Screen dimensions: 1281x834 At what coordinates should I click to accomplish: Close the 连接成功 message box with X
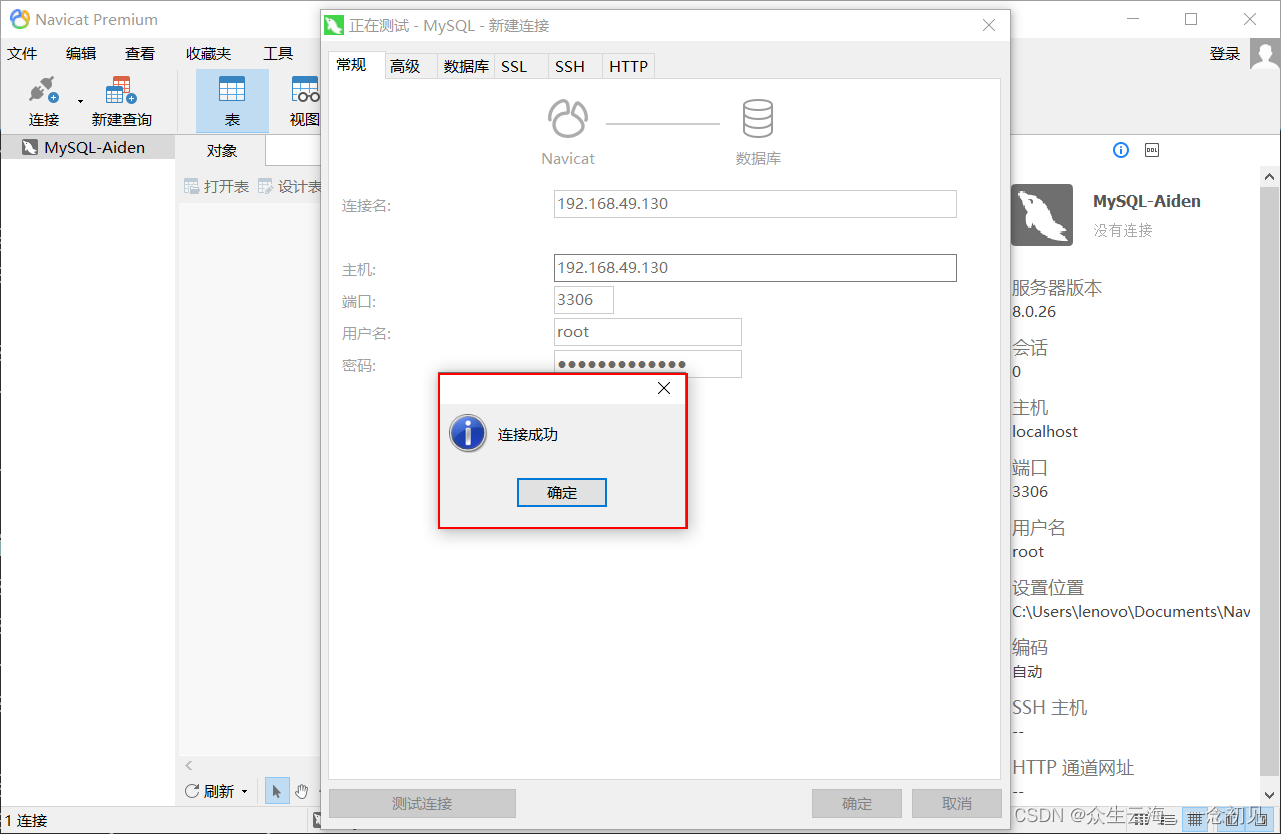tap(664, 389)
